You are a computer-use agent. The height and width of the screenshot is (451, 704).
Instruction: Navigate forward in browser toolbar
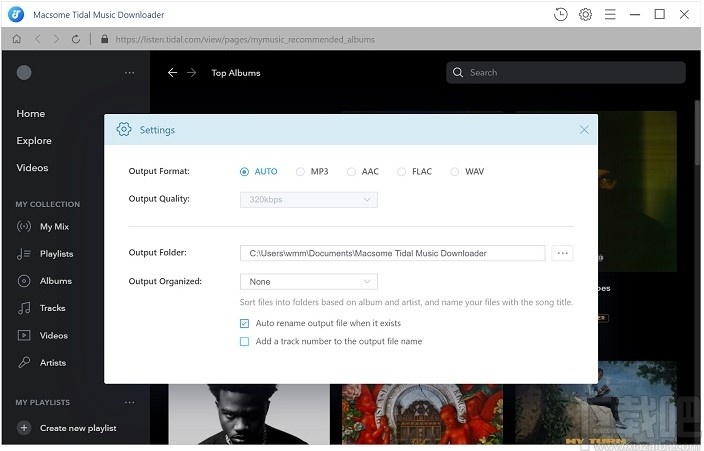pyautogui.click(x=56, y=39)
